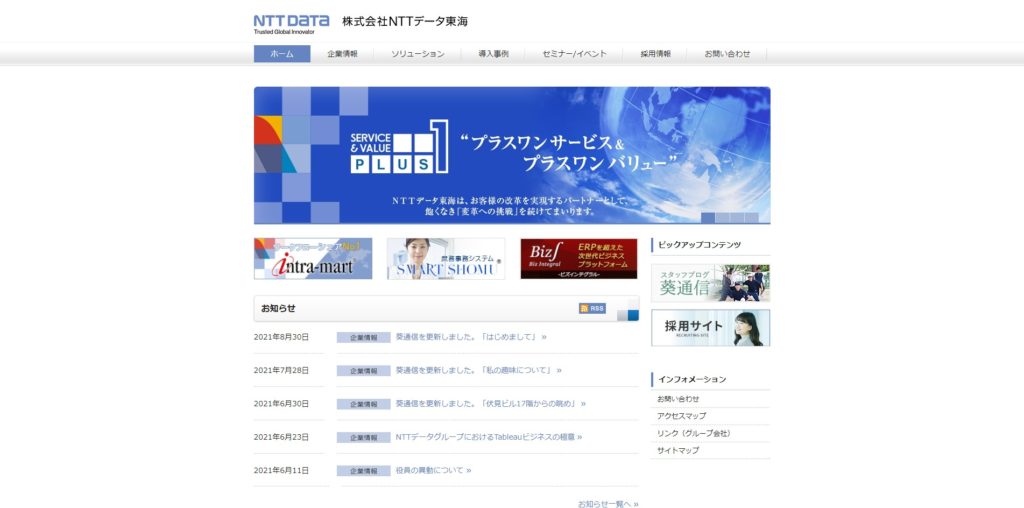Open the SMART SHOMU banner
Viewport: 1024px width, 508px height.
pos(446,259)
